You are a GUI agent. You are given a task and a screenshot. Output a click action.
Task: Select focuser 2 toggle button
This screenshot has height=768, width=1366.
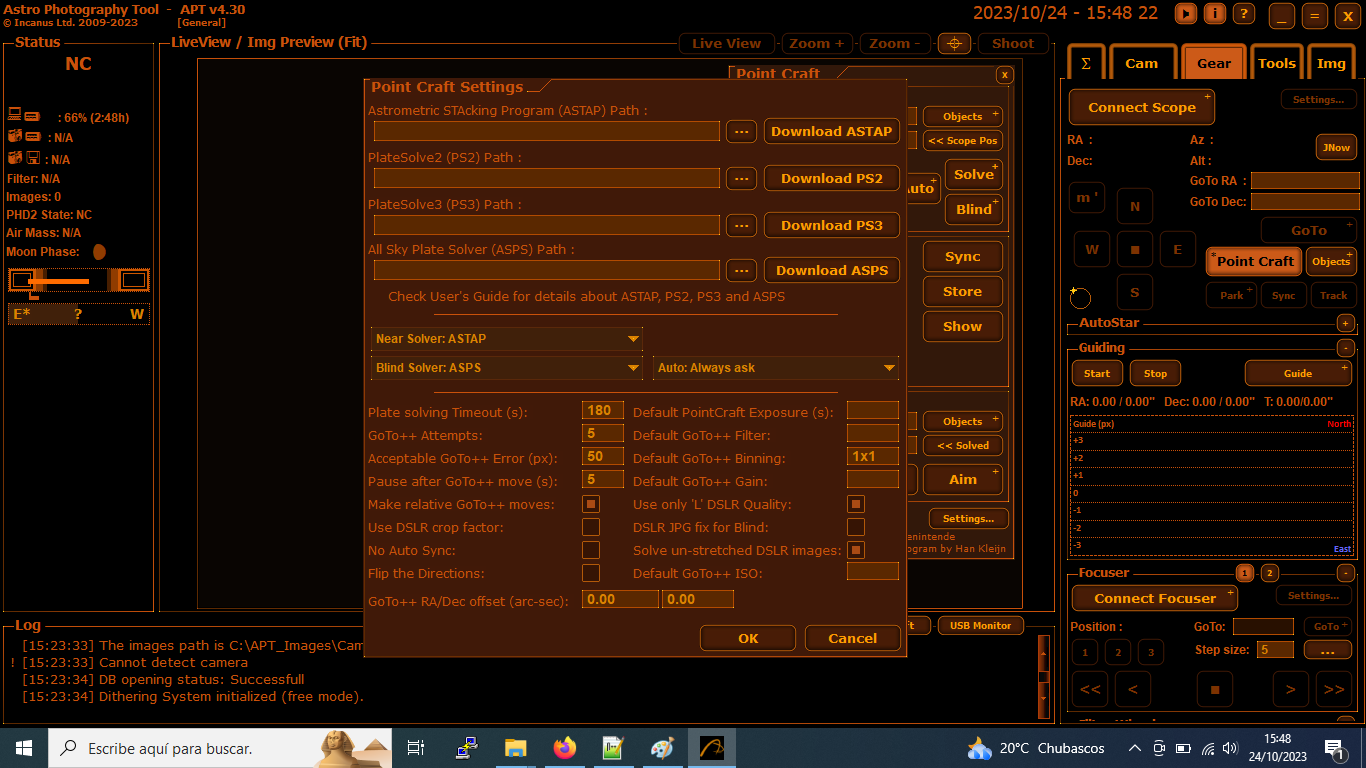pos(1270,573)
